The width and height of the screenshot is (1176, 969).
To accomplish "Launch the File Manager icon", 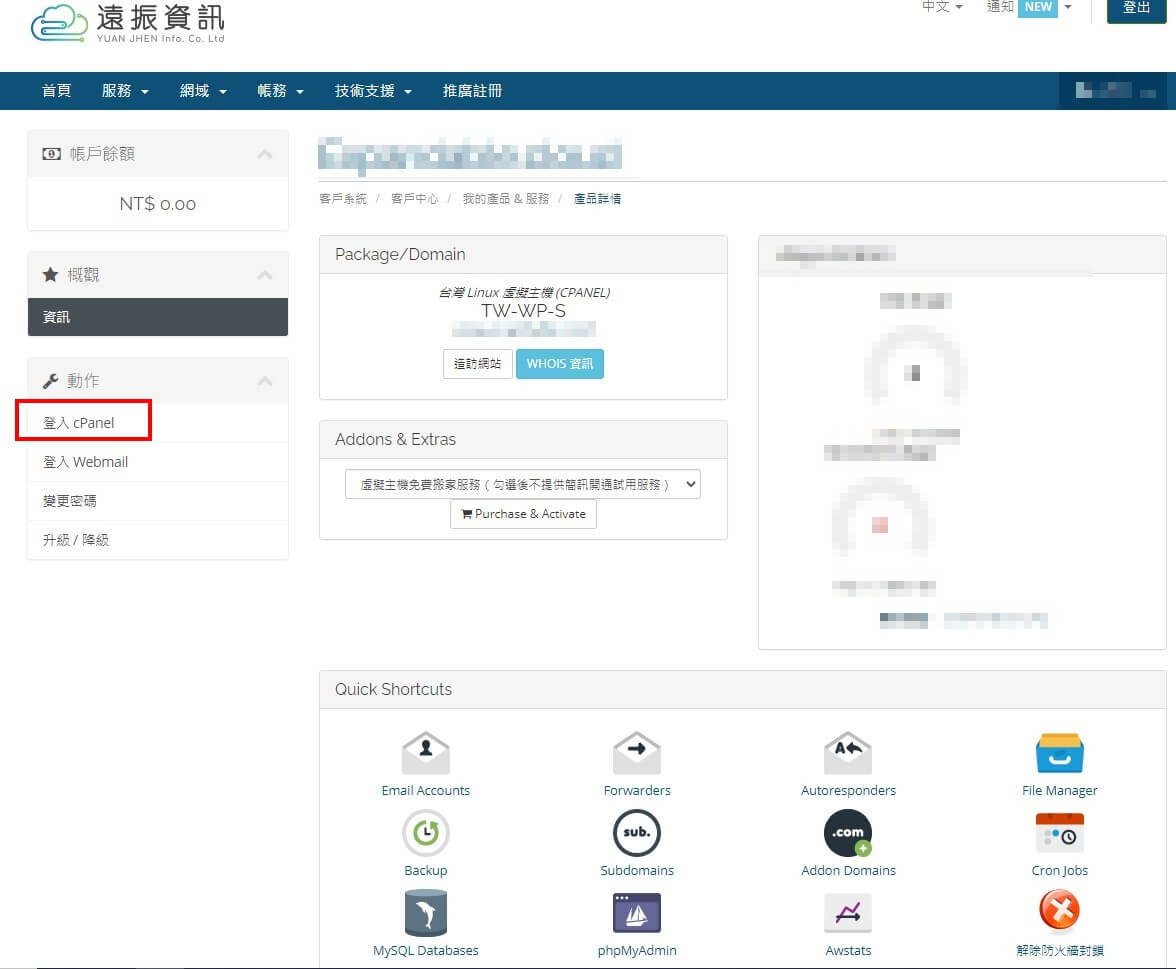I will pos(1059,752).
